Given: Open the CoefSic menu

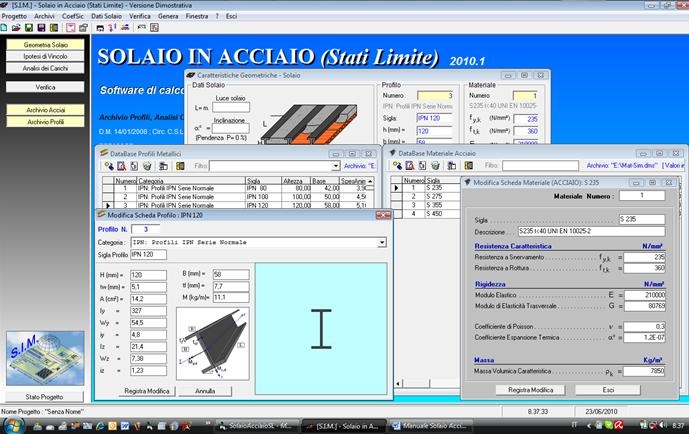Looking at the screenshot, I should [x=73, y=16].
